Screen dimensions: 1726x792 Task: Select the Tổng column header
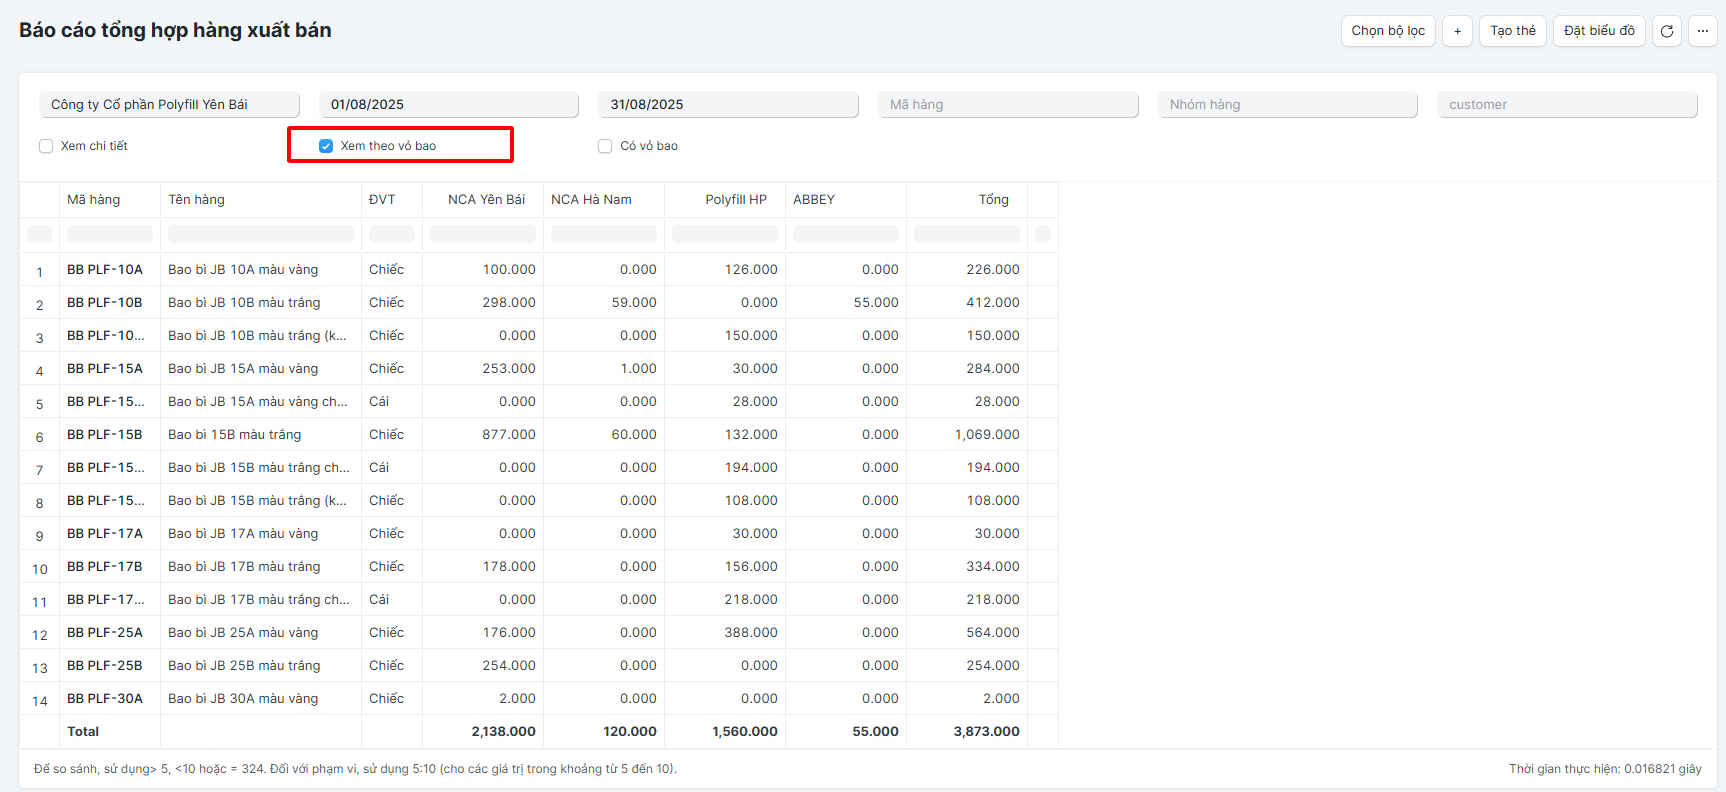tap(967, 200)
